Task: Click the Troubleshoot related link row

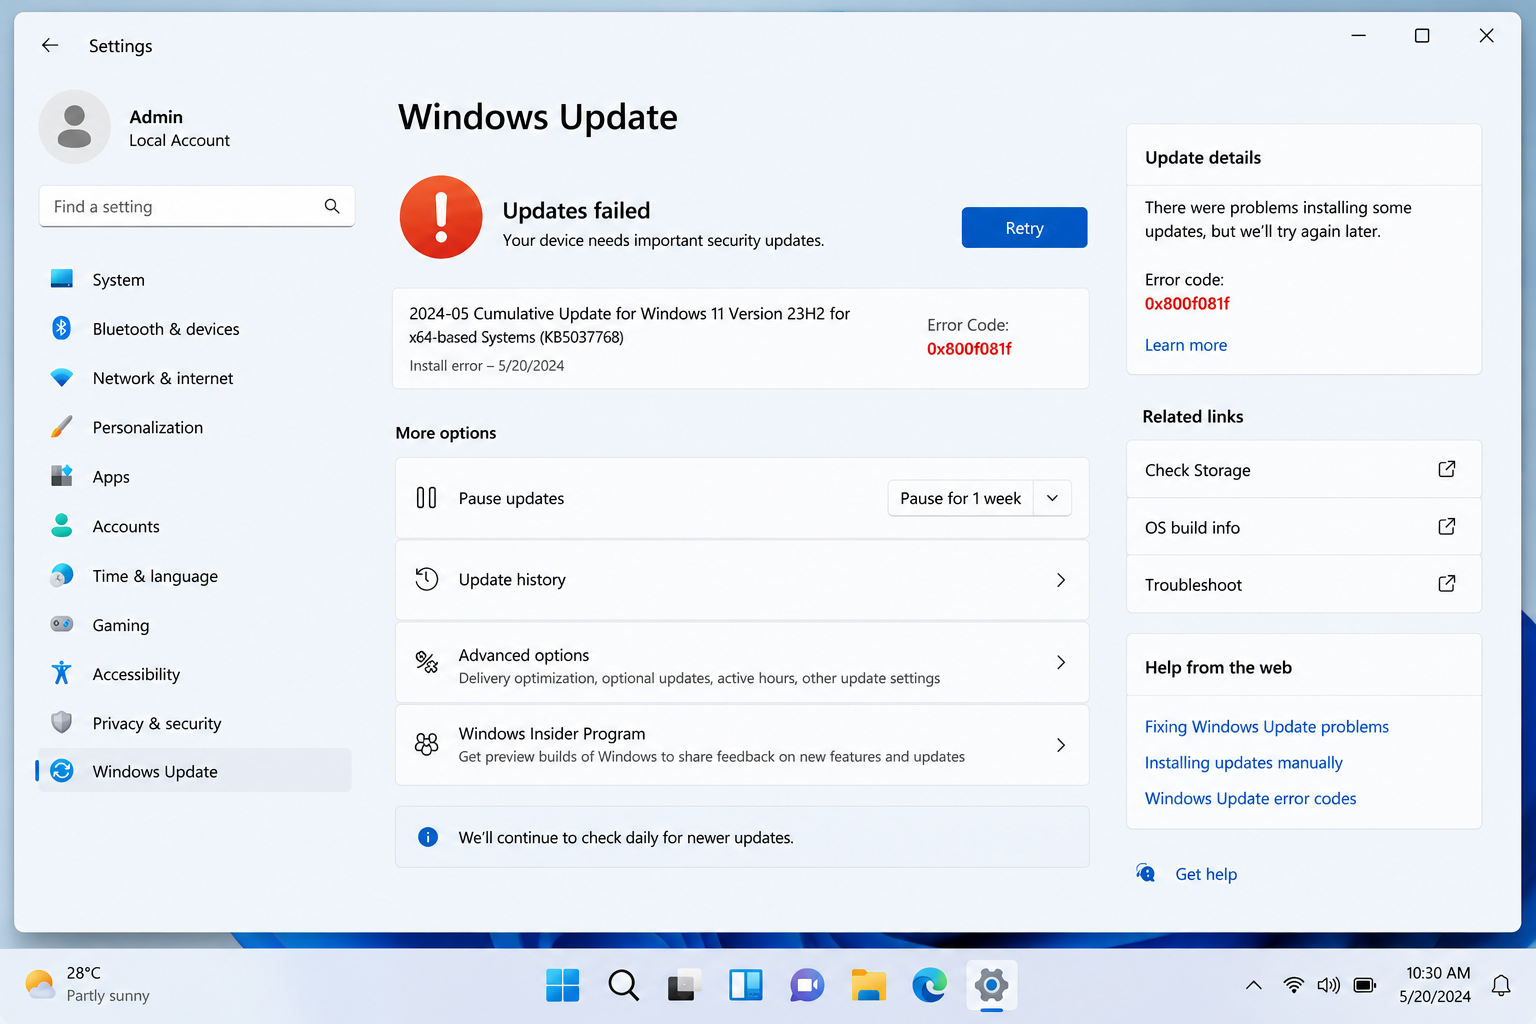Action: [1304, 584]
